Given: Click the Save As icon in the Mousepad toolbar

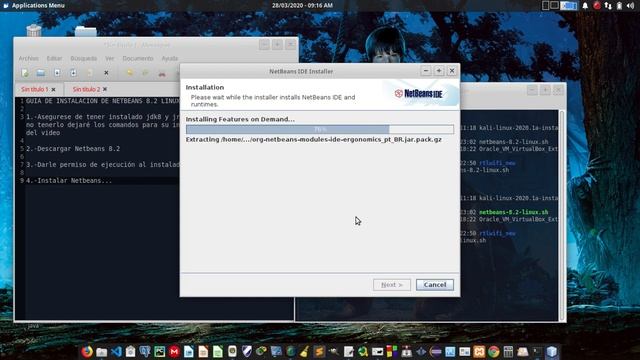Looking at the screenshot, I should 73,73.
